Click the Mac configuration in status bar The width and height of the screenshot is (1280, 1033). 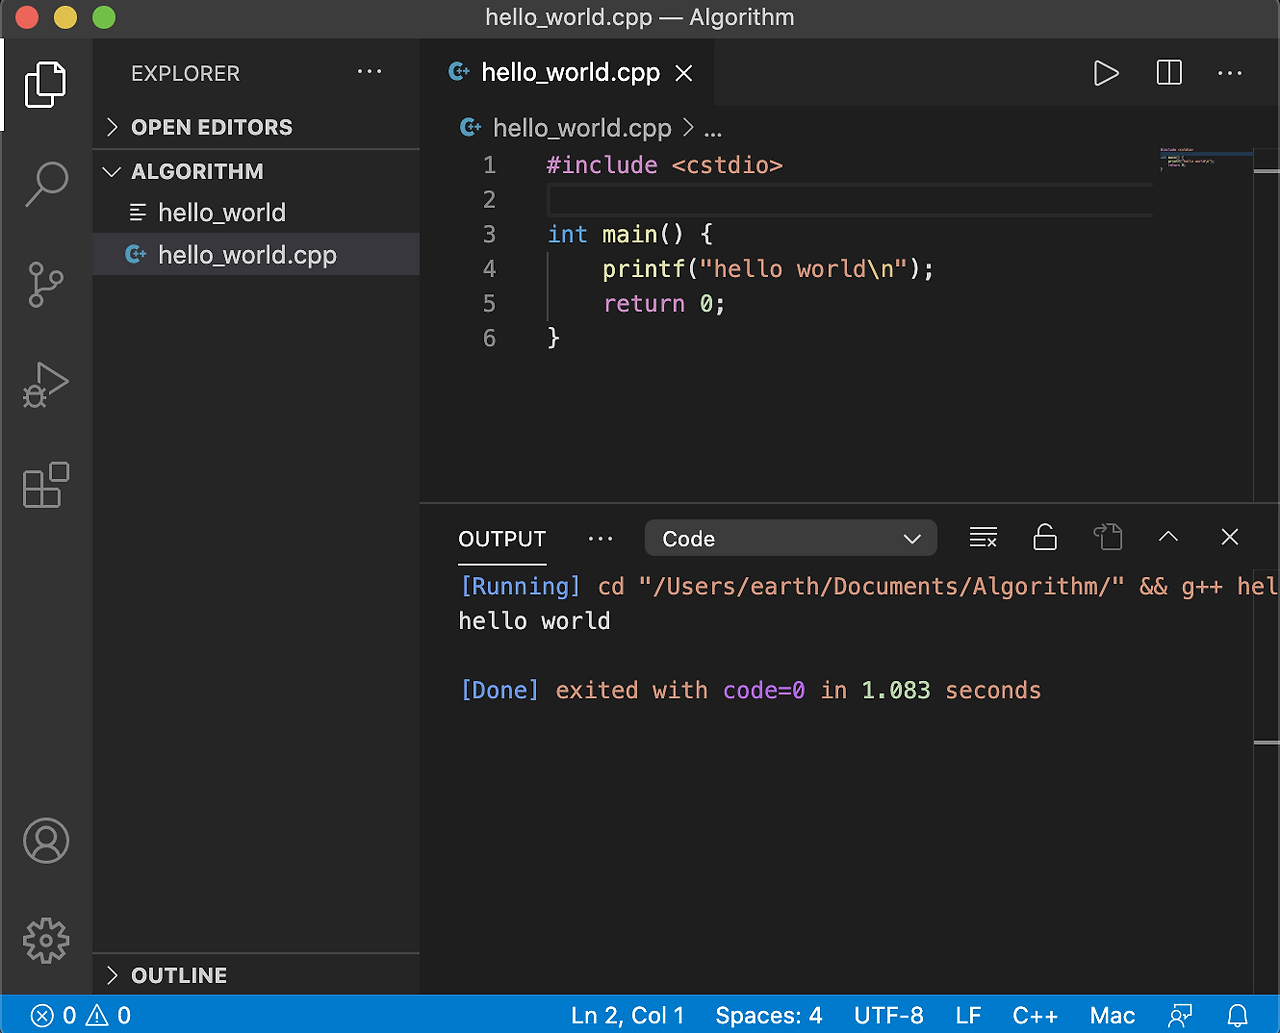pyautogui.click(x=1112, y=1016)
